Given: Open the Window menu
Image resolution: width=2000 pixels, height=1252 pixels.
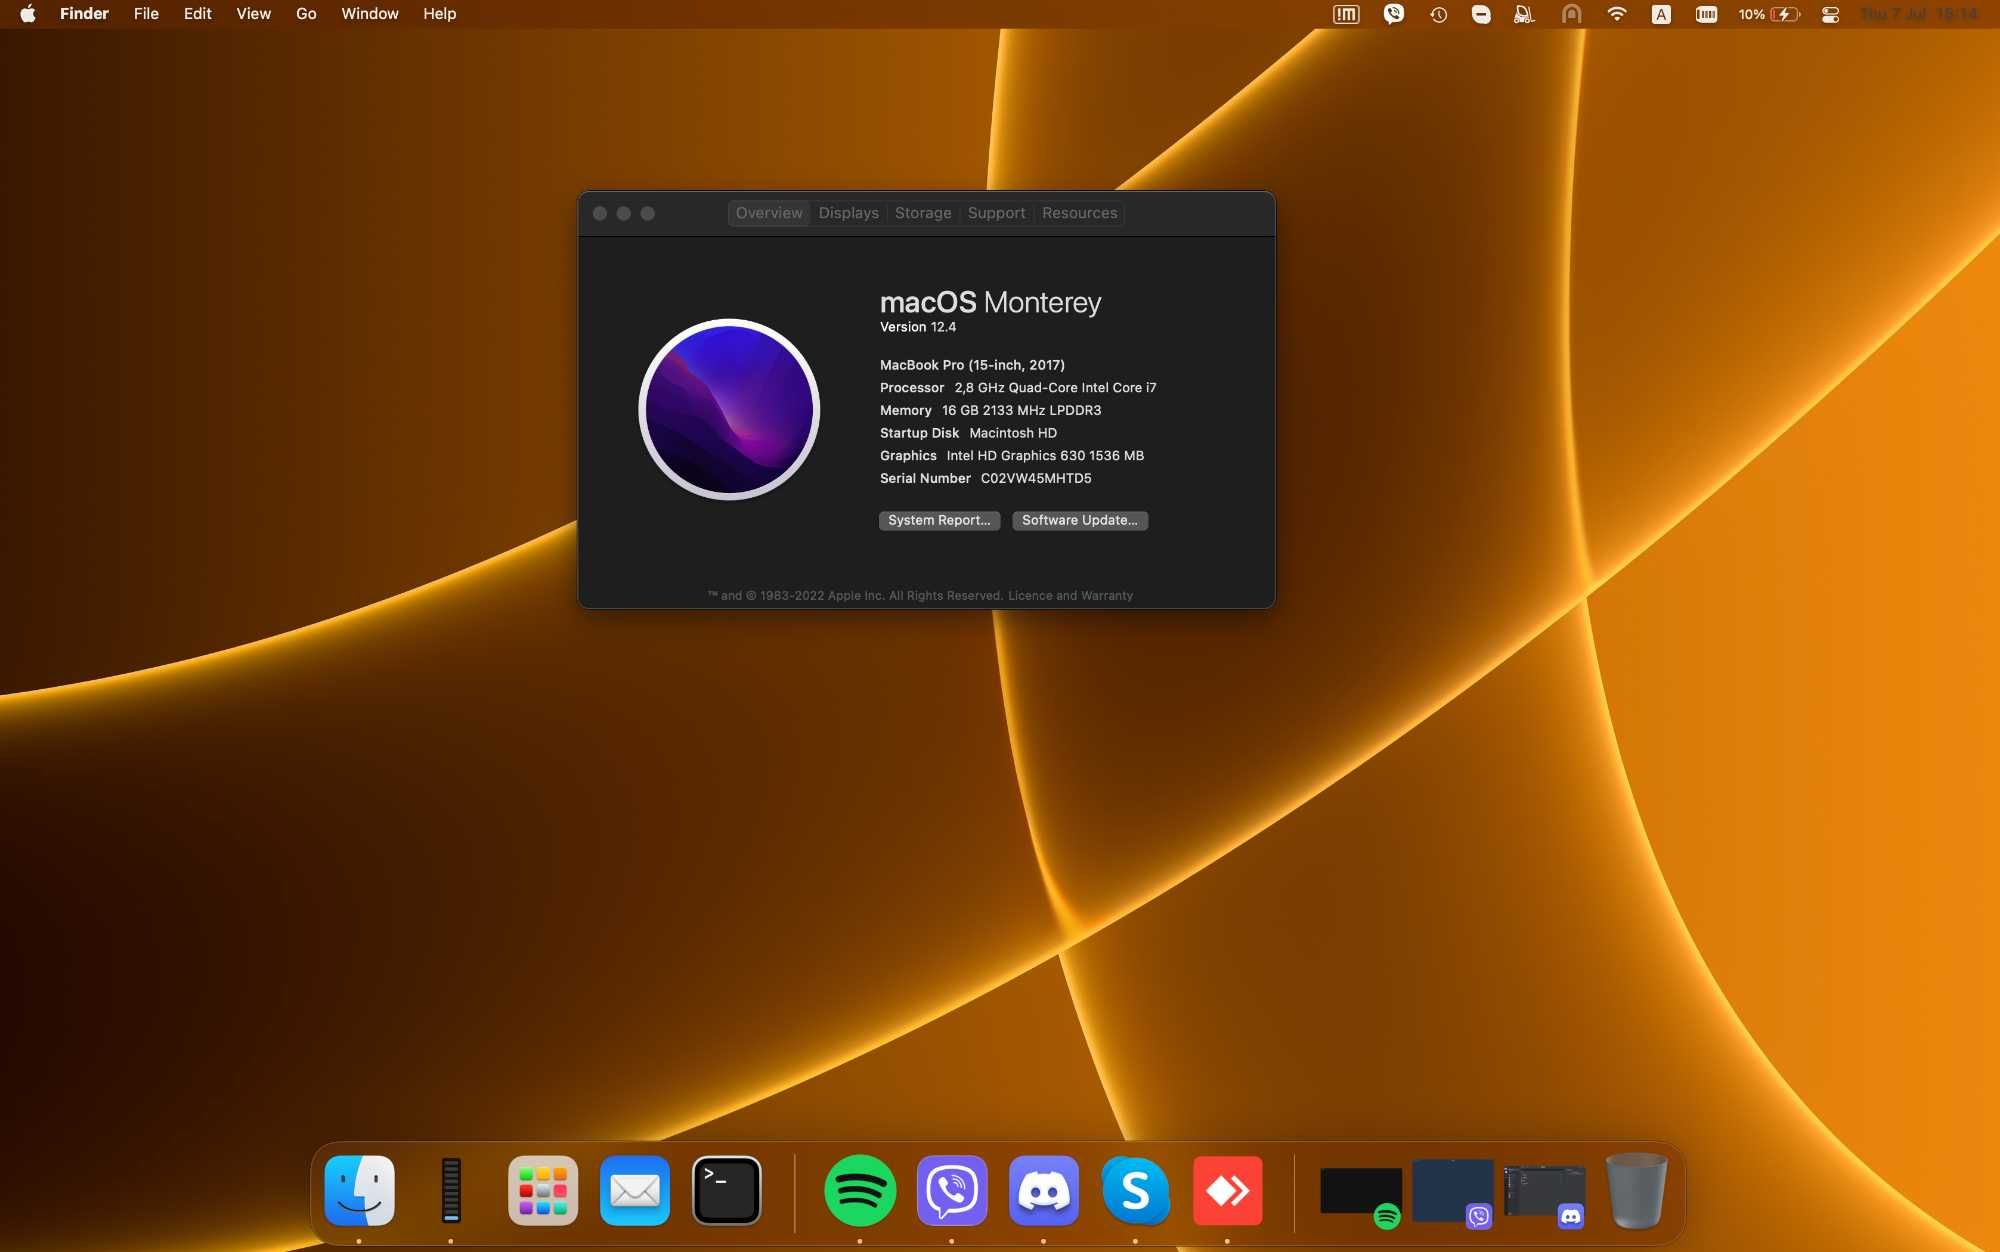Looking at the screenshot, I should tap(369, 14).
